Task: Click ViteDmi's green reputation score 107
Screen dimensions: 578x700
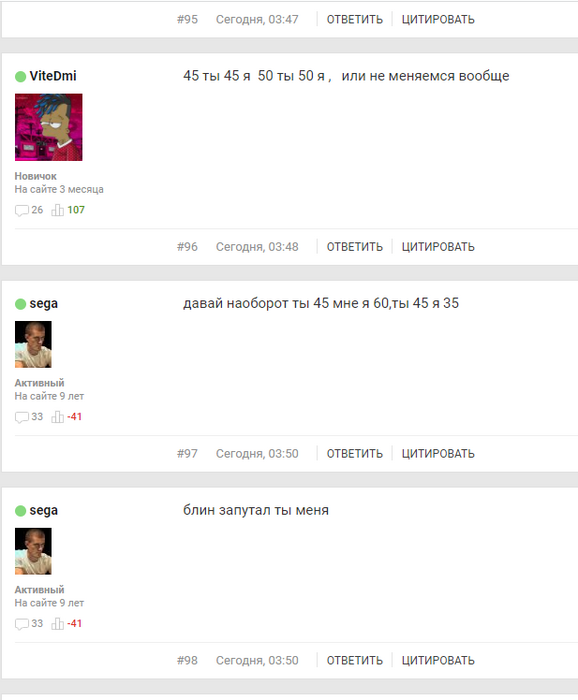Action: point(76,210)
